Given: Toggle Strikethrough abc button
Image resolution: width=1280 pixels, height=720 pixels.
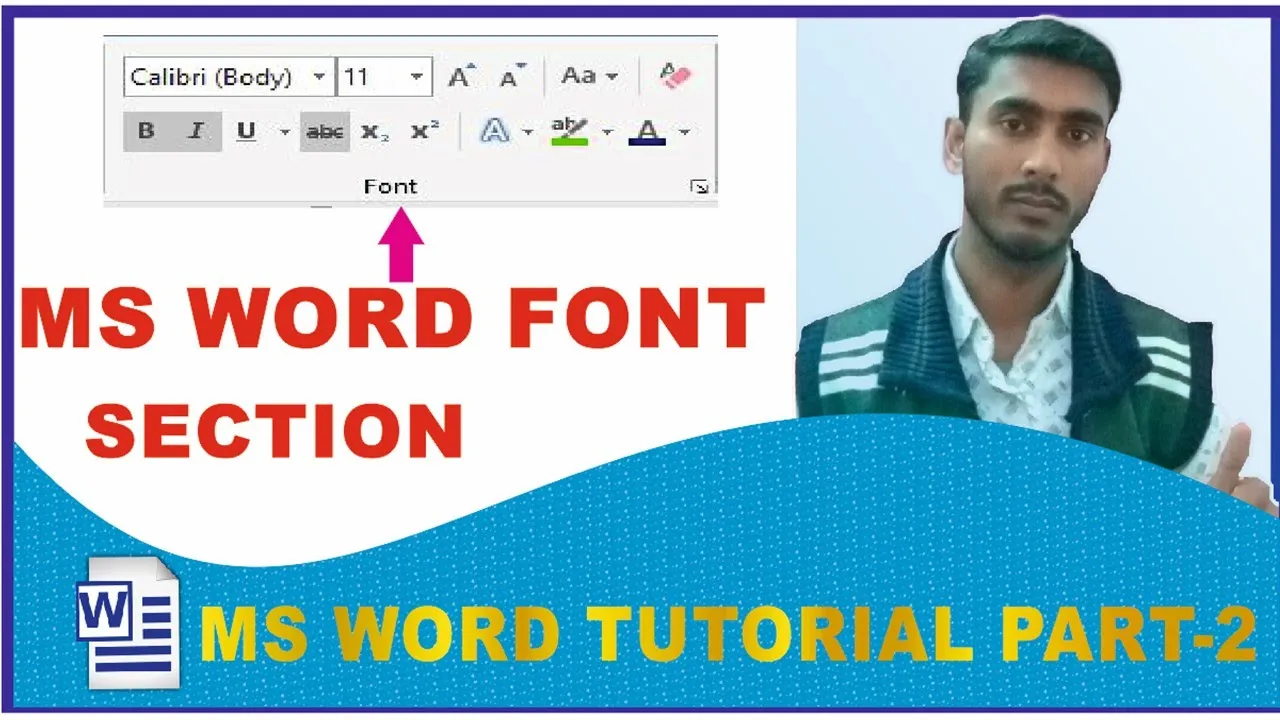Looking at the screenshot, I should [324, 132].
